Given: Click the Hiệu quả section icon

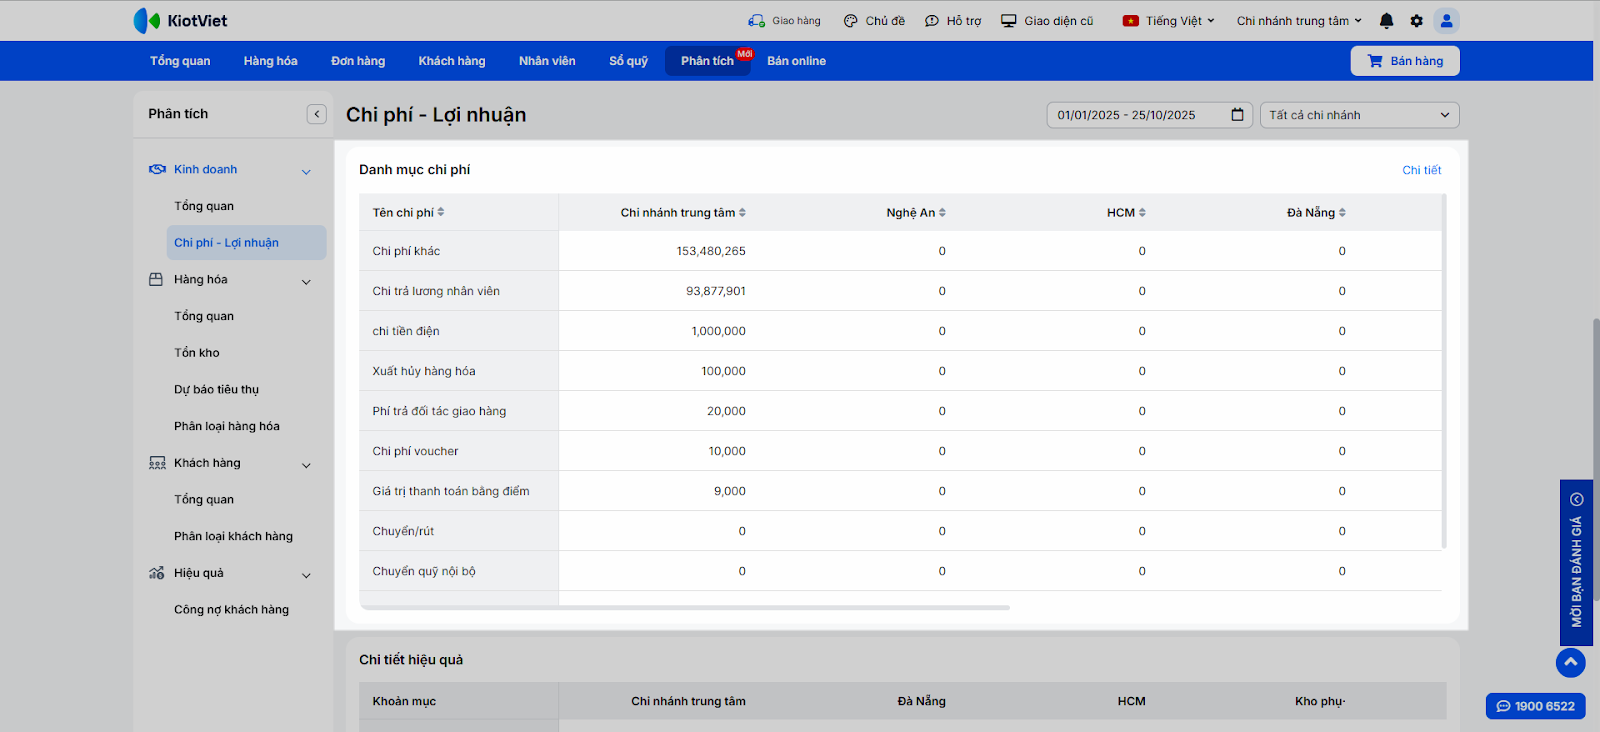Looking at the screenshot, I should [x=157, y=573].
